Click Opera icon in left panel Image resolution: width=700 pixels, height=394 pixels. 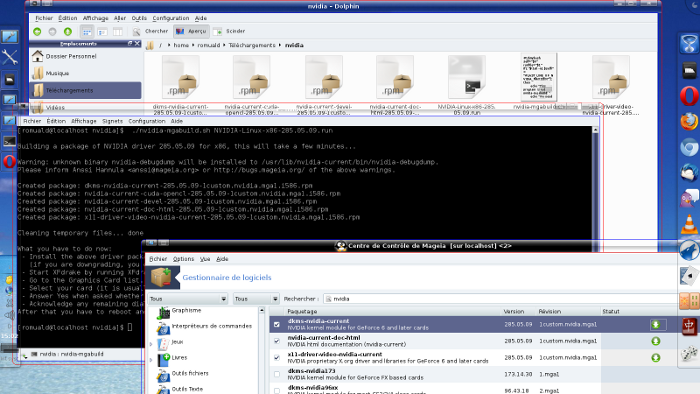[9, 162]
